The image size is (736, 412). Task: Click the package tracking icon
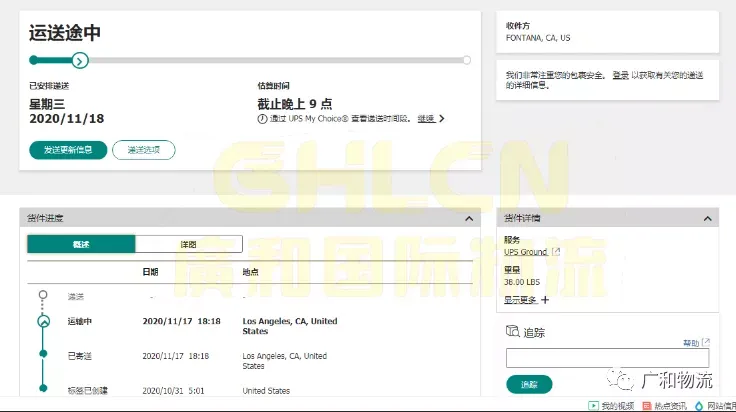pyautogui.click(x=512, y=331)
